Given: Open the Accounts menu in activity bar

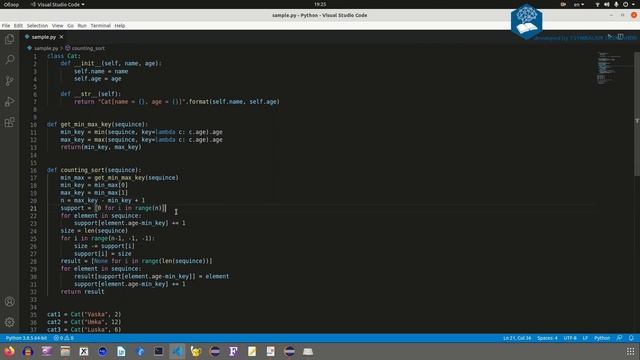Looking at the screenshot, I should pos(9,302).
